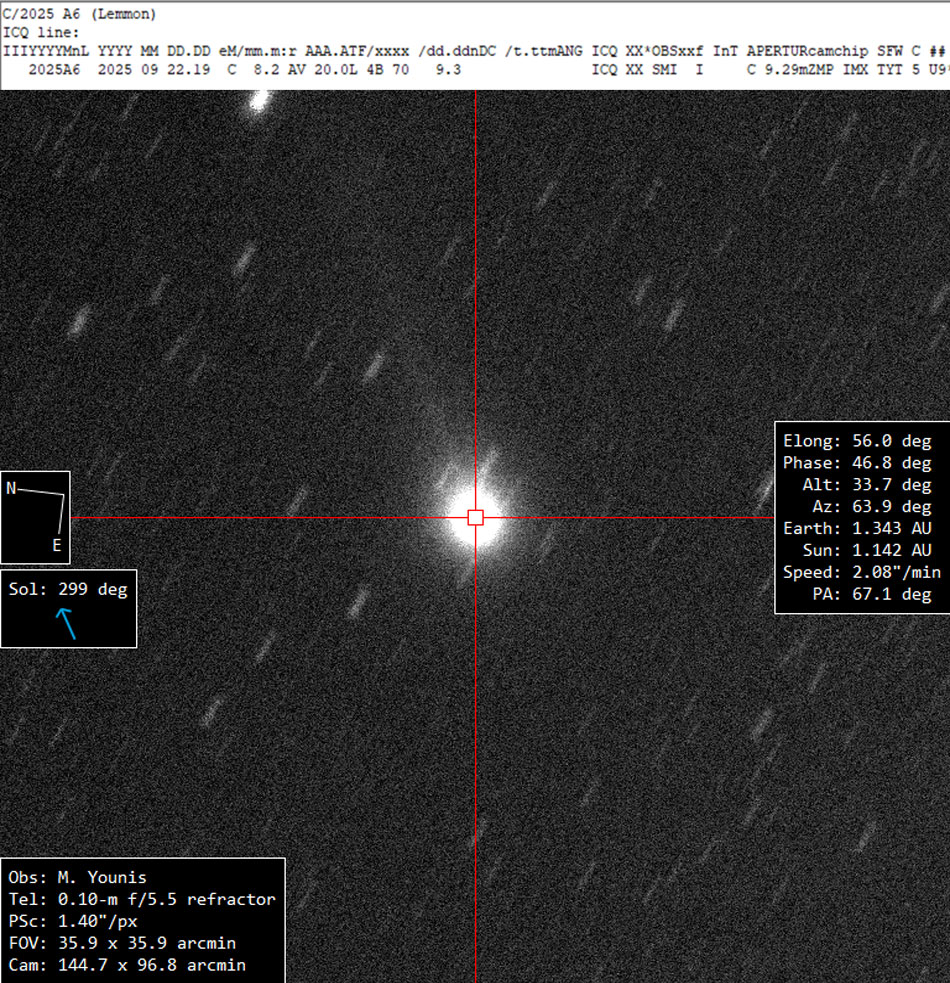
Task: Click the 'Sol: 299 deg' label
Action: [68, 589]
